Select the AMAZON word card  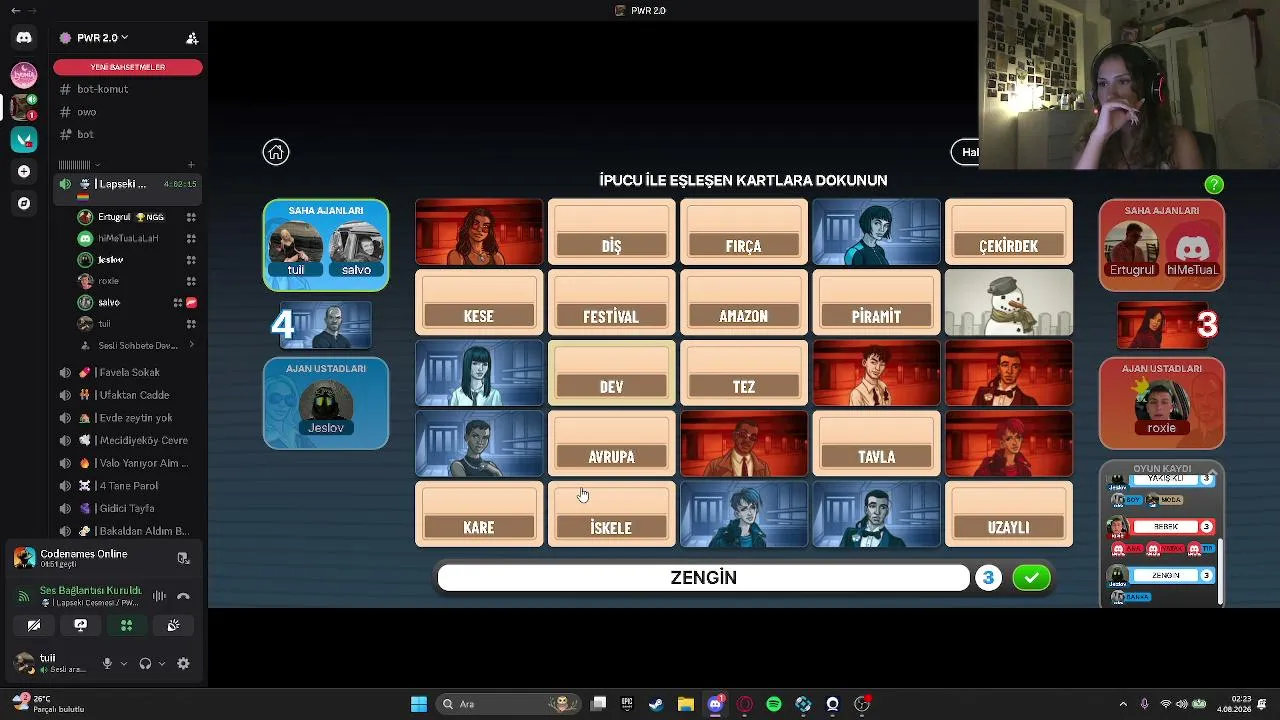point(743,302)
